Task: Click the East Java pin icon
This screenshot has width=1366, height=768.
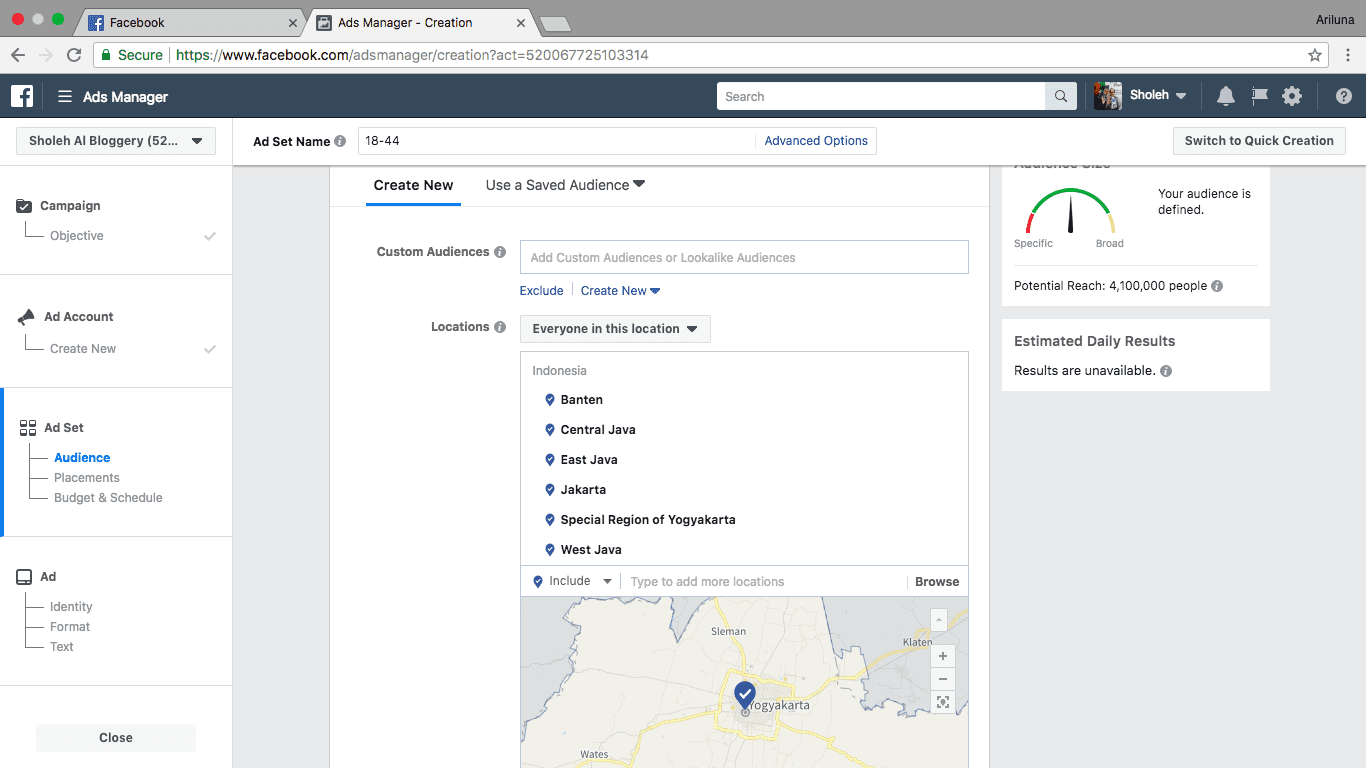Action: [x=549, y=460]
